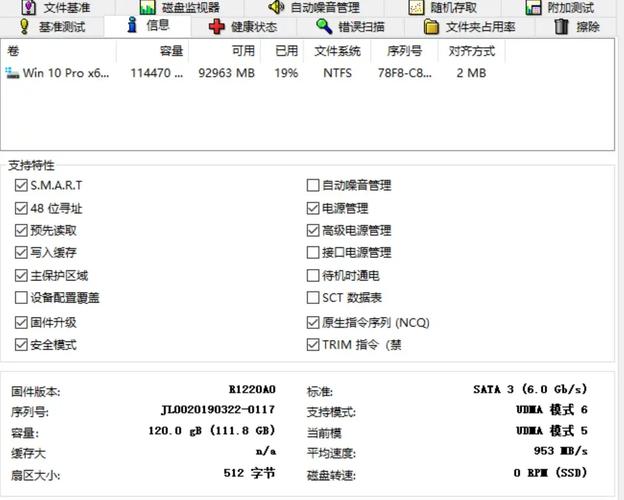Click the 953 MB/s average speed value
The image size is (624, 500).
[x=560, y=451]
